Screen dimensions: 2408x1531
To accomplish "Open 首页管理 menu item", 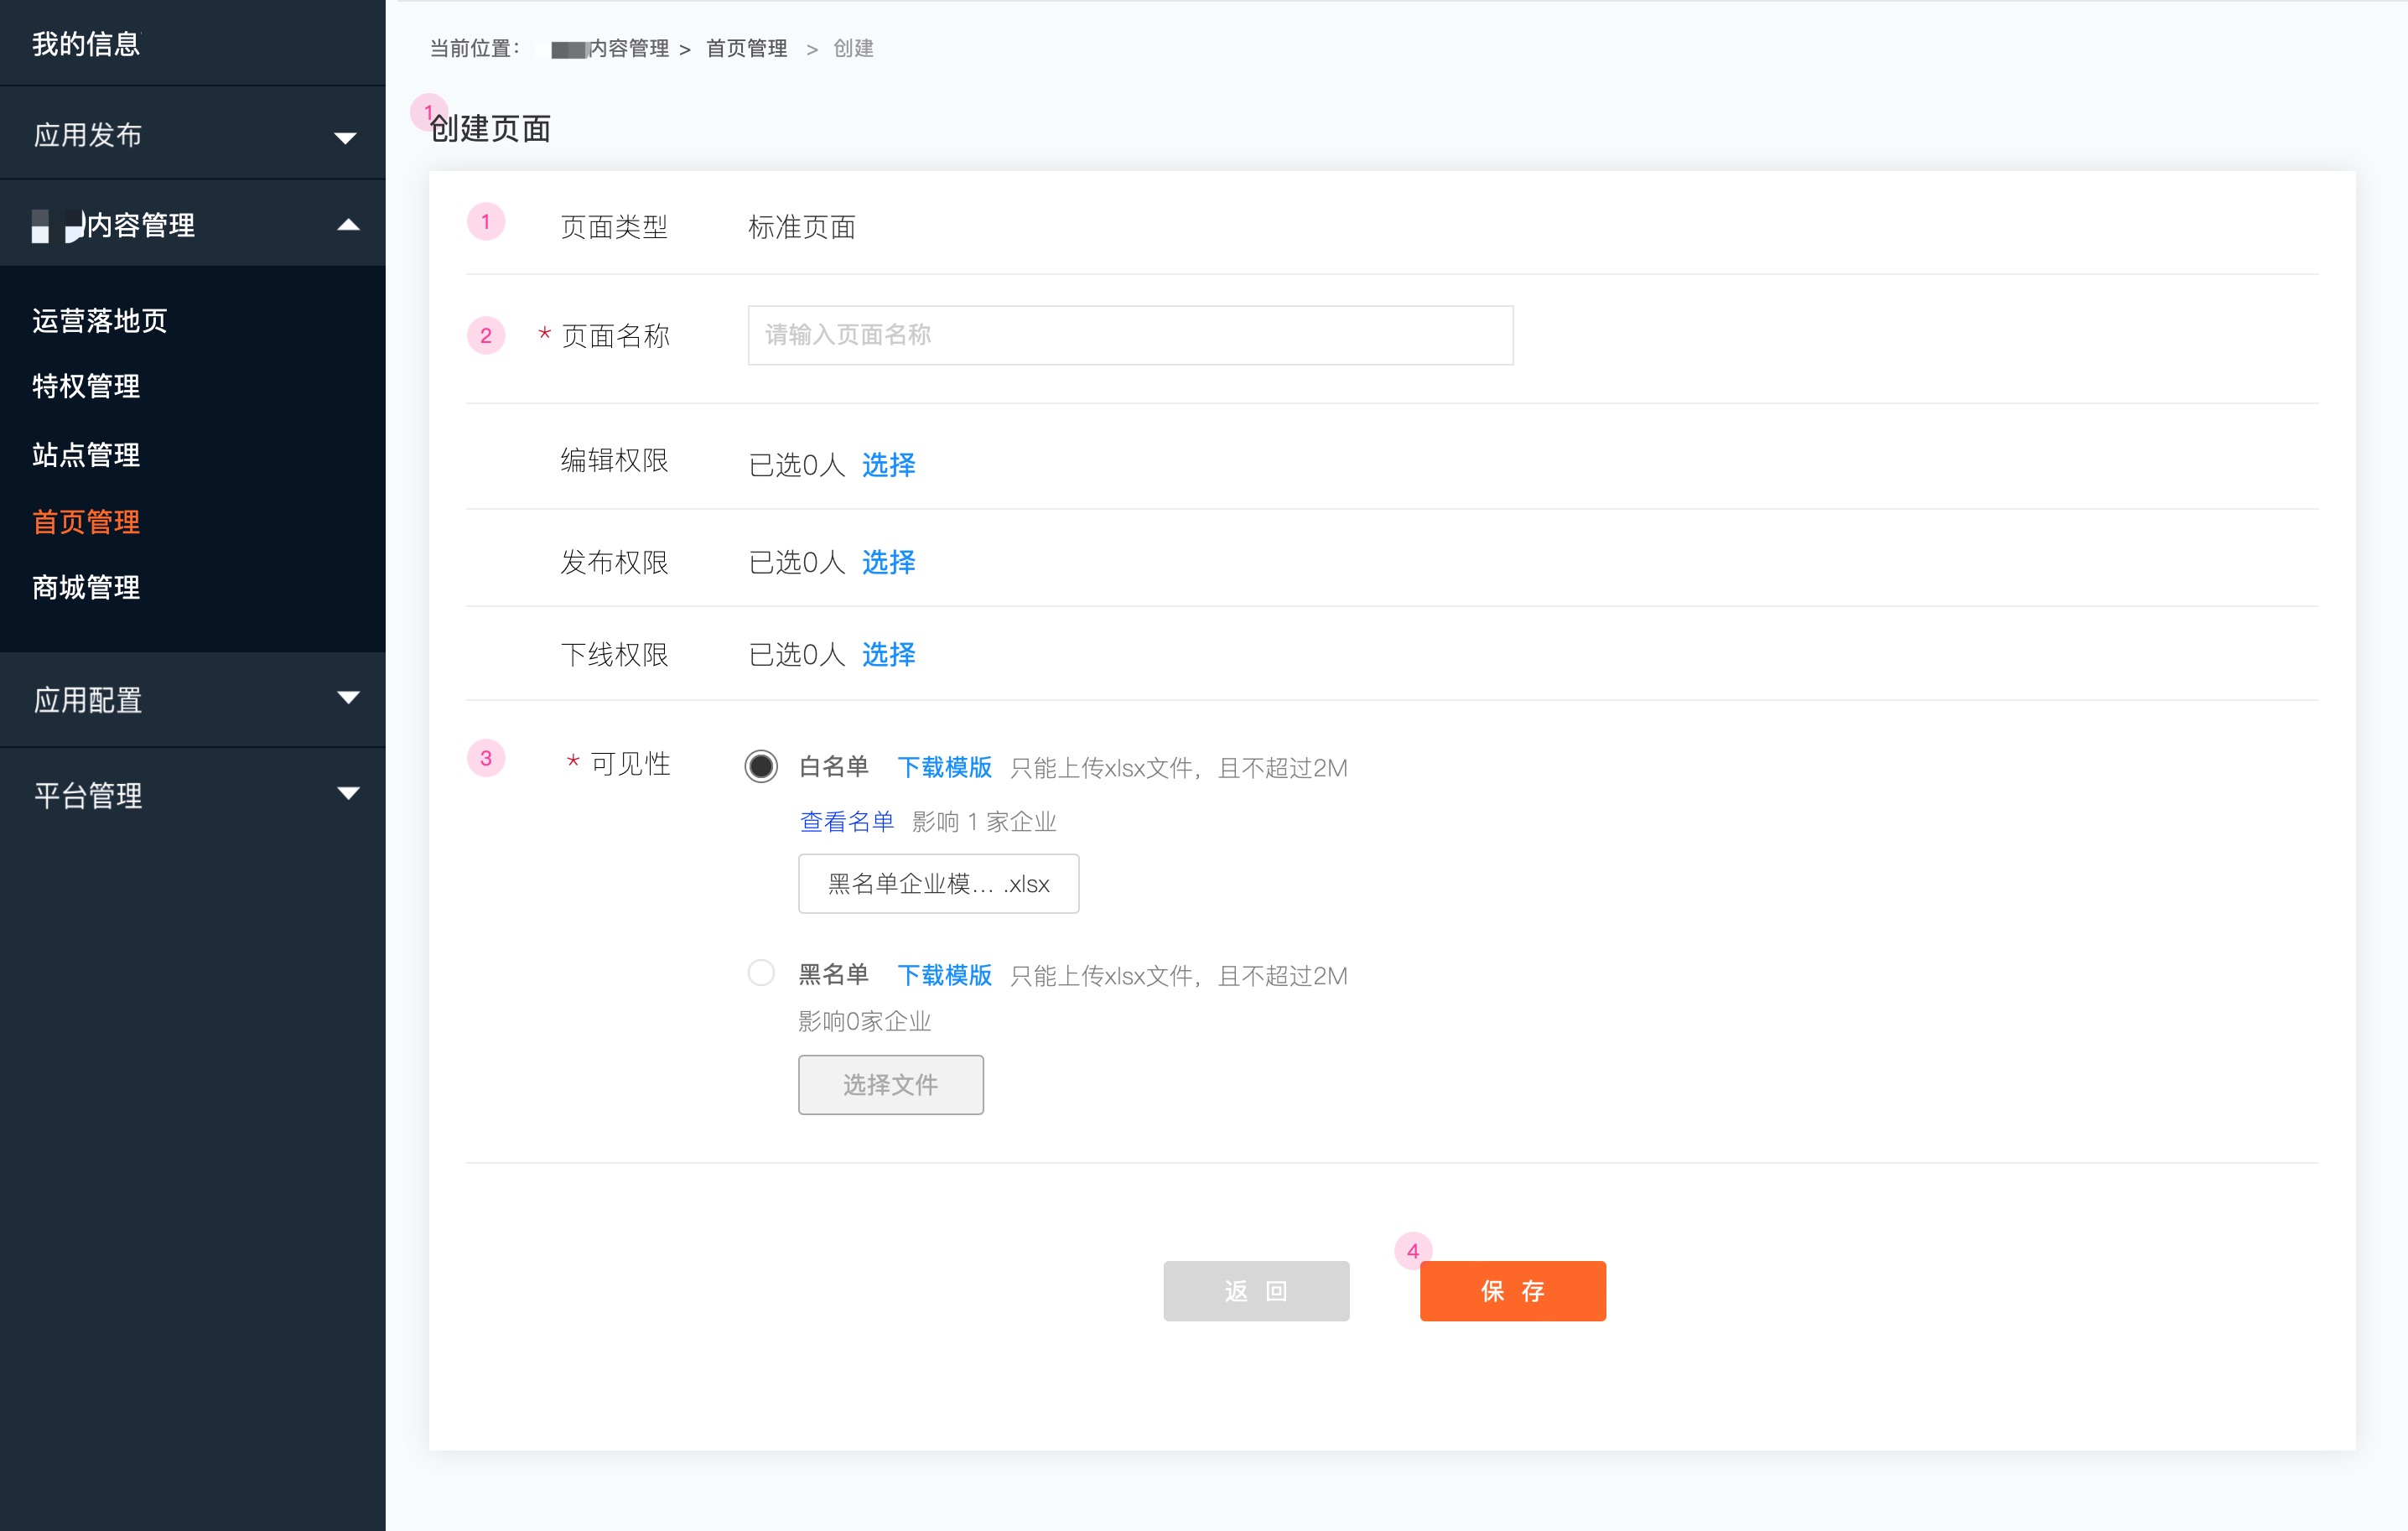I will tap(86, 522).
